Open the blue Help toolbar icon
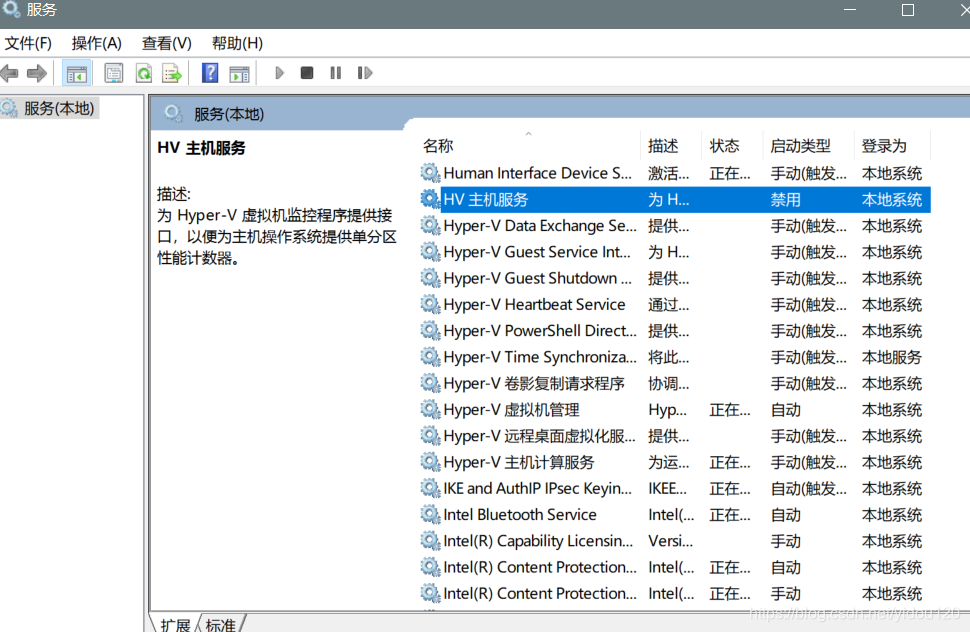This screenshot has height=632, width=970. (210, 73)
